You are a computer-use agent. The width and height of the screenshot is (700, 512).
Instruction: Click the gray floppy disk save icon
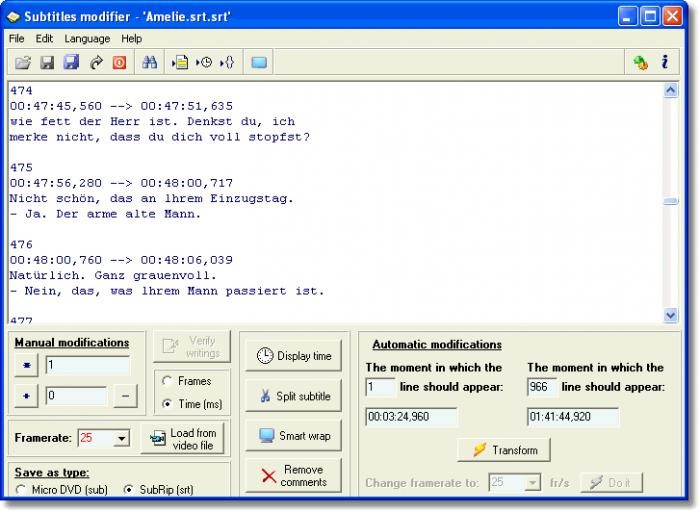47,62
